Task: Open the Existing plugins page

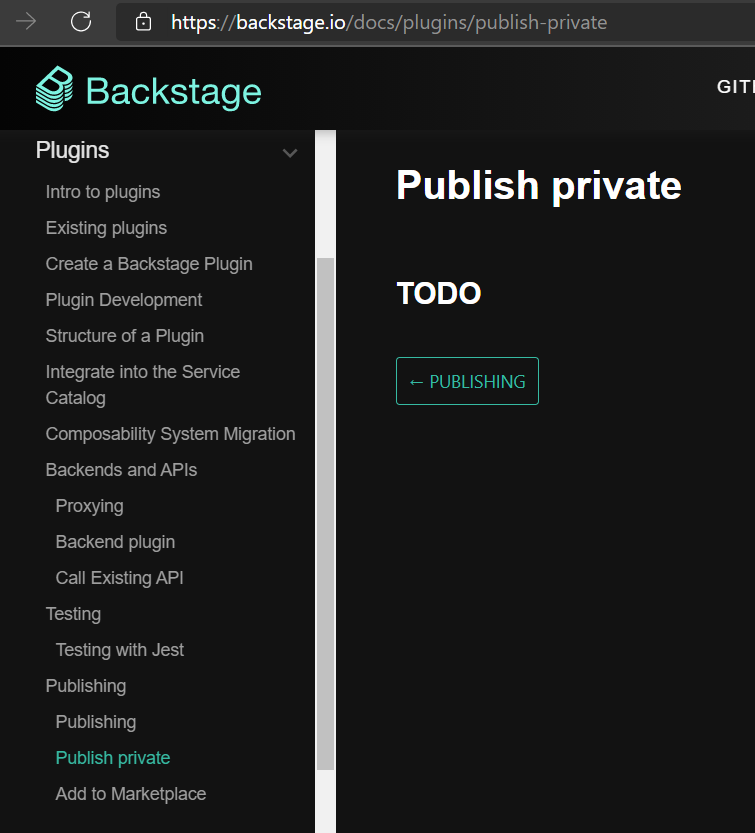Action: [106, 228]
